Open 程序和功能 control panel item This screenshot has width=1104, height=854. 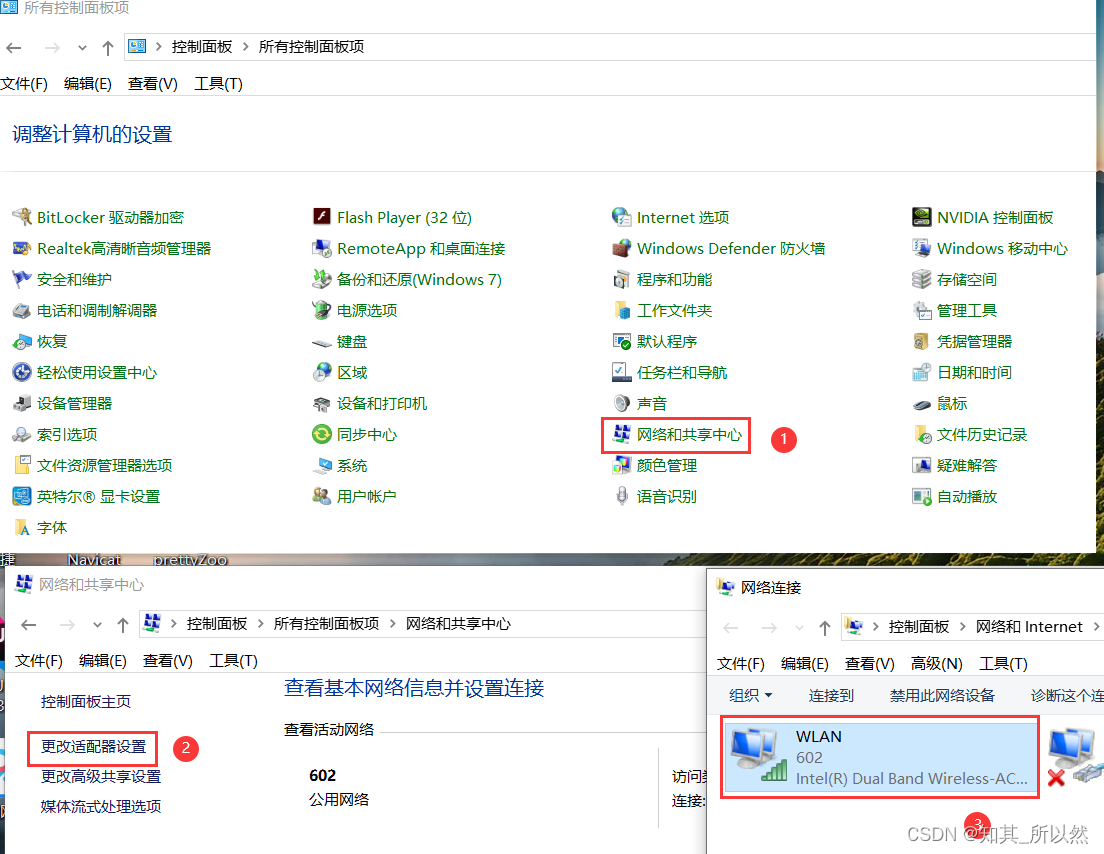662,279
